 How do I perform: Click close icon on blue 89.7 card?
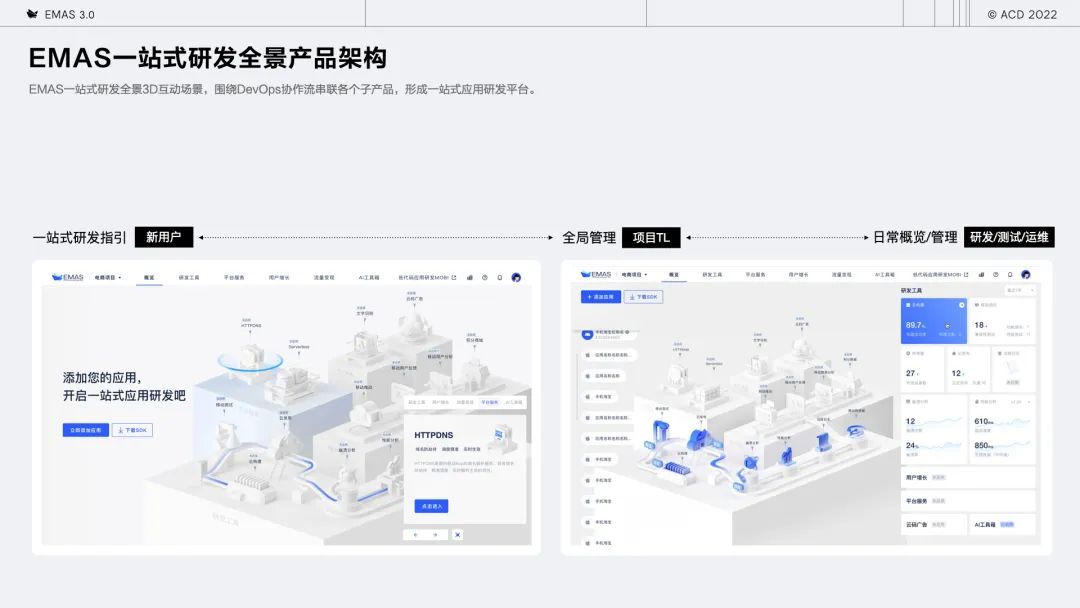pos(962,305)
